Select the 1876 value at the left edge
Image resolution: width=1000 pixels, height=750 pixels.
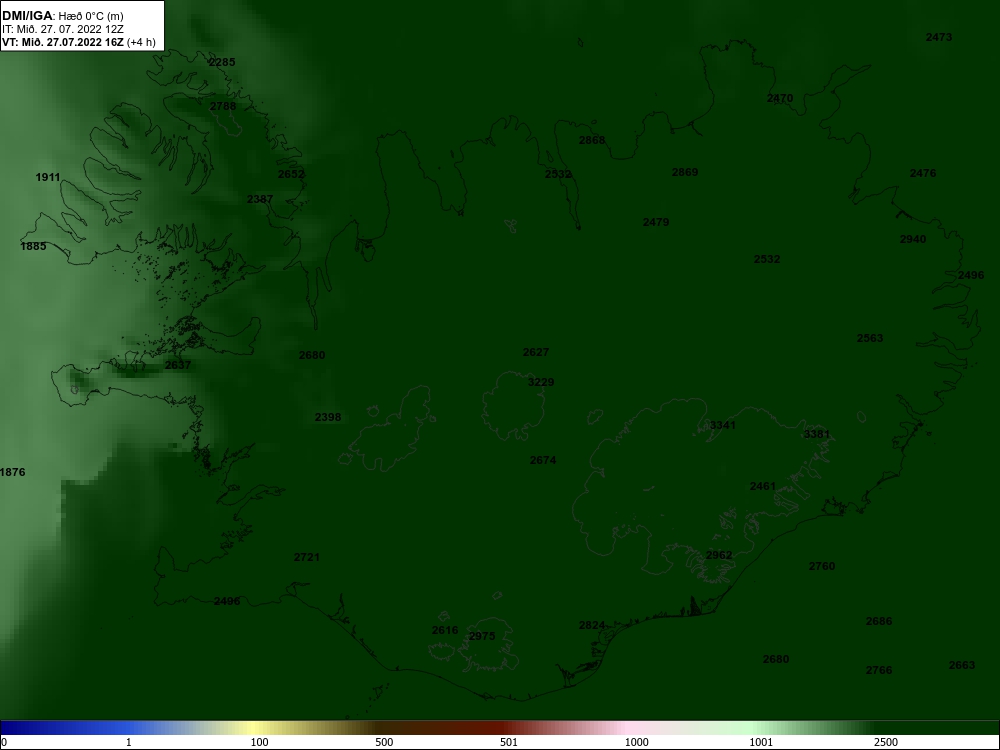point(13,473)
